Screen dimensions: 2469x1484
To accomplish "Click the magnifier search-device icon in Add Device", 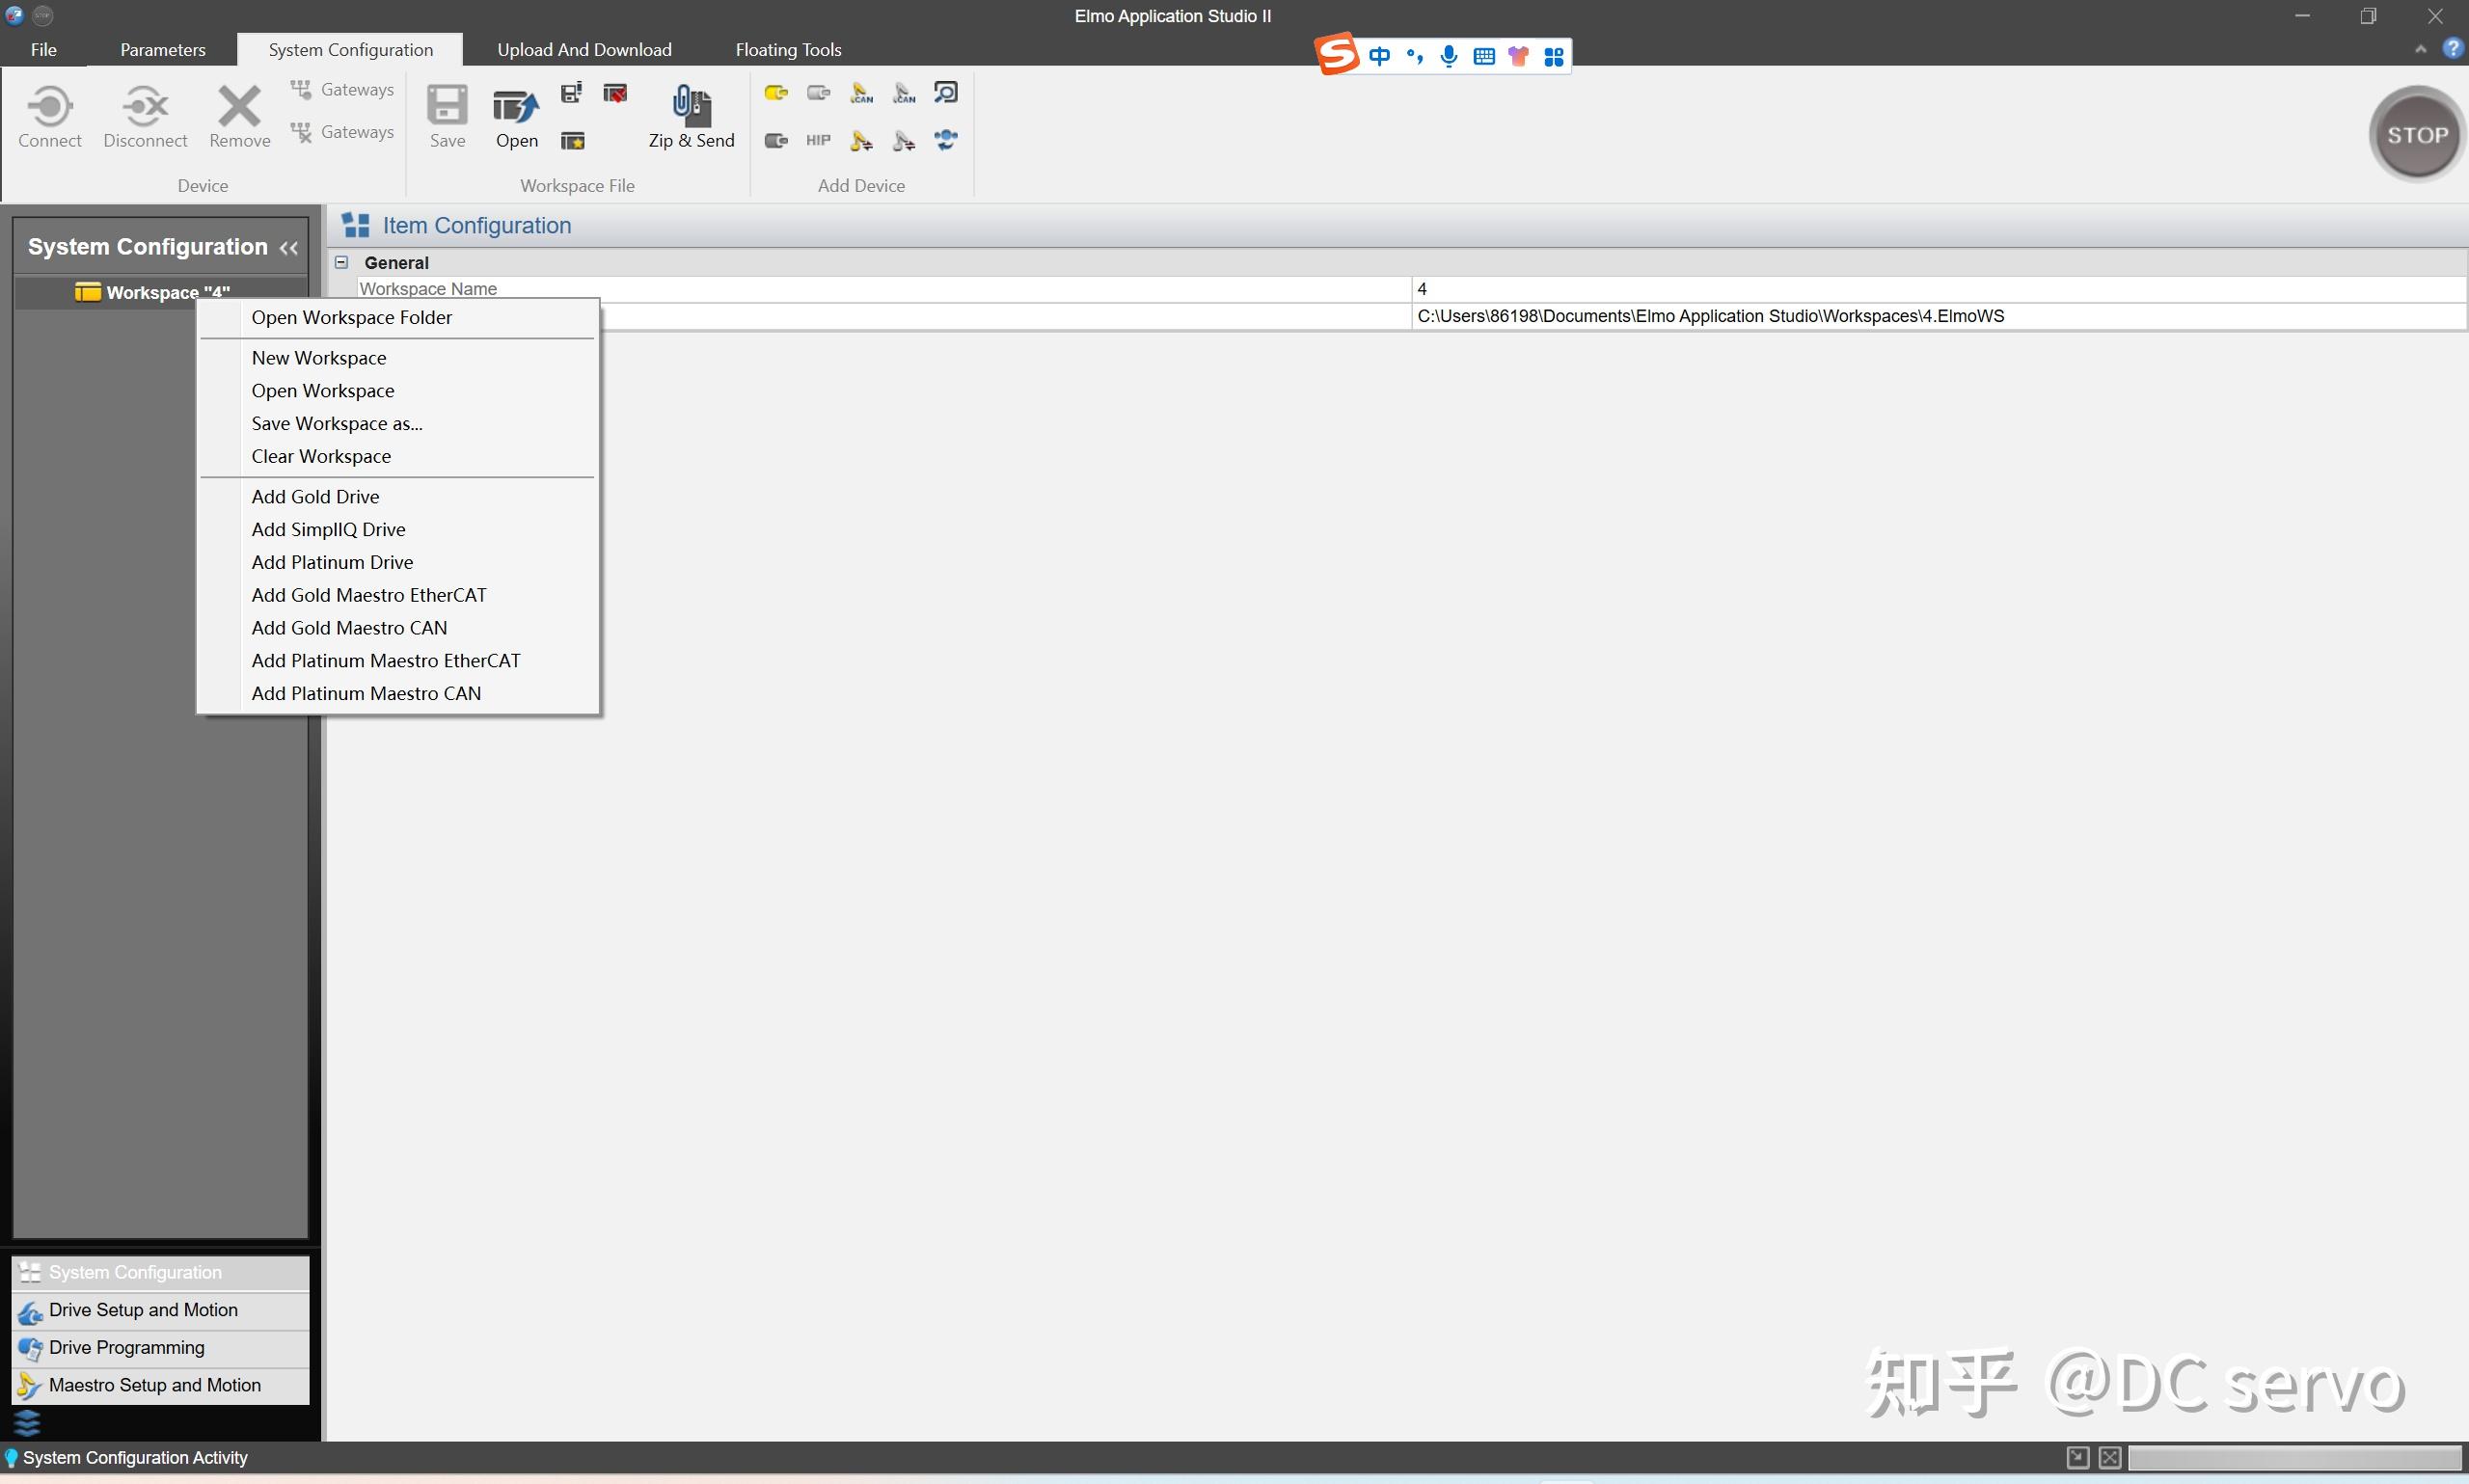I will [945, 93].
